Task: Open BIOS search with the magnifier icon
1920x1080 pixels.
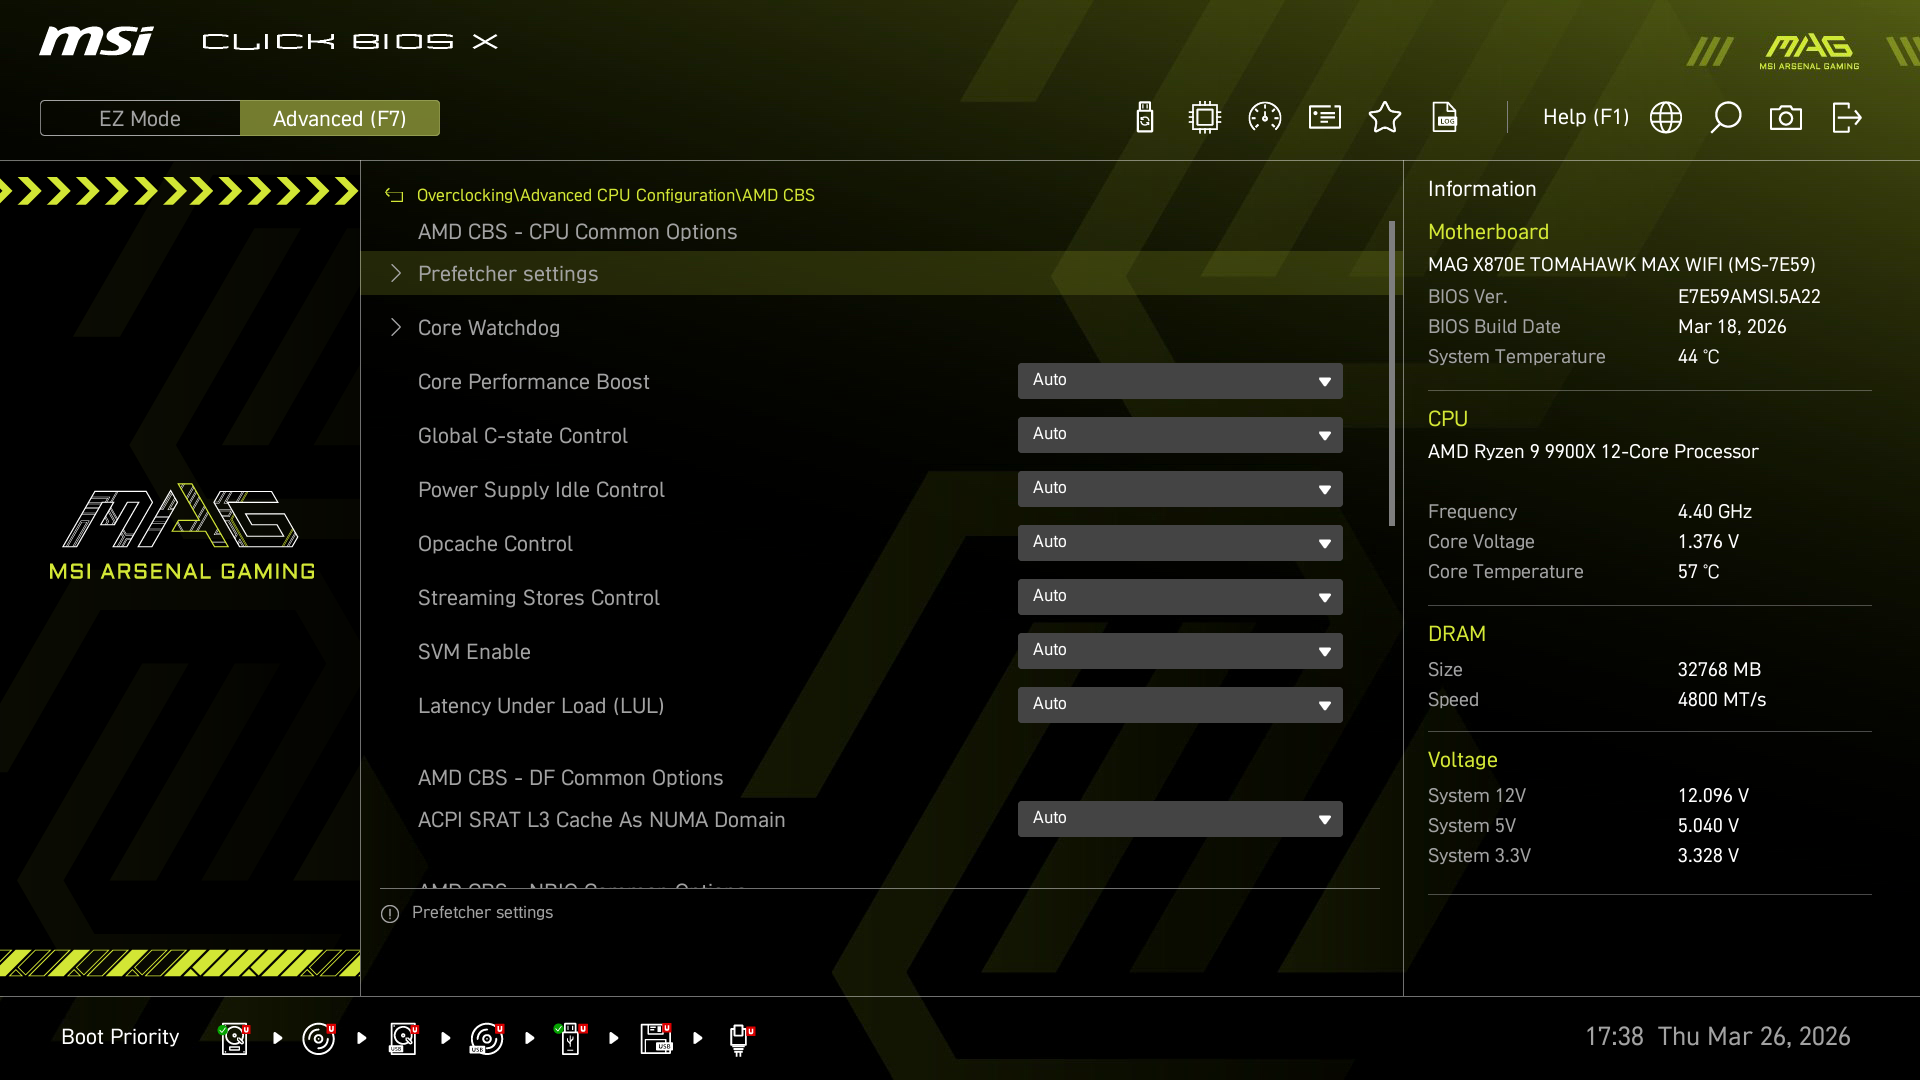Action: (x=1726, y=117)
